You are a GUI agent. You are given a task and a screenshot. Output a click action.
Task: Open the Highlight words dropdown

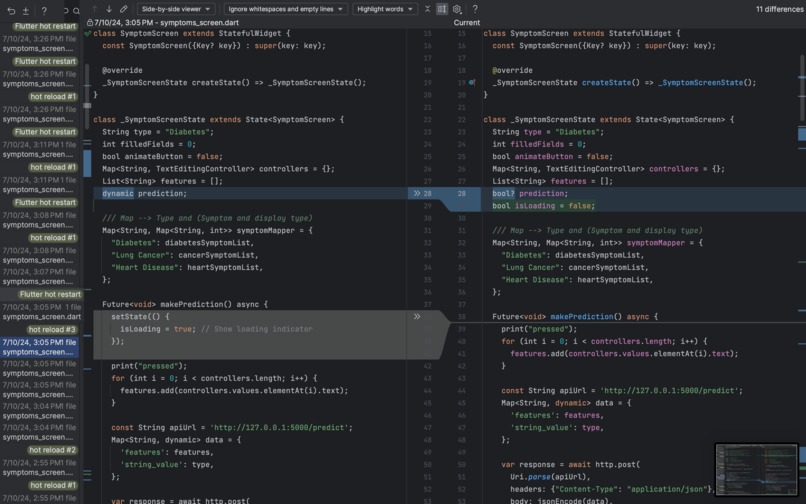(384, 9)
